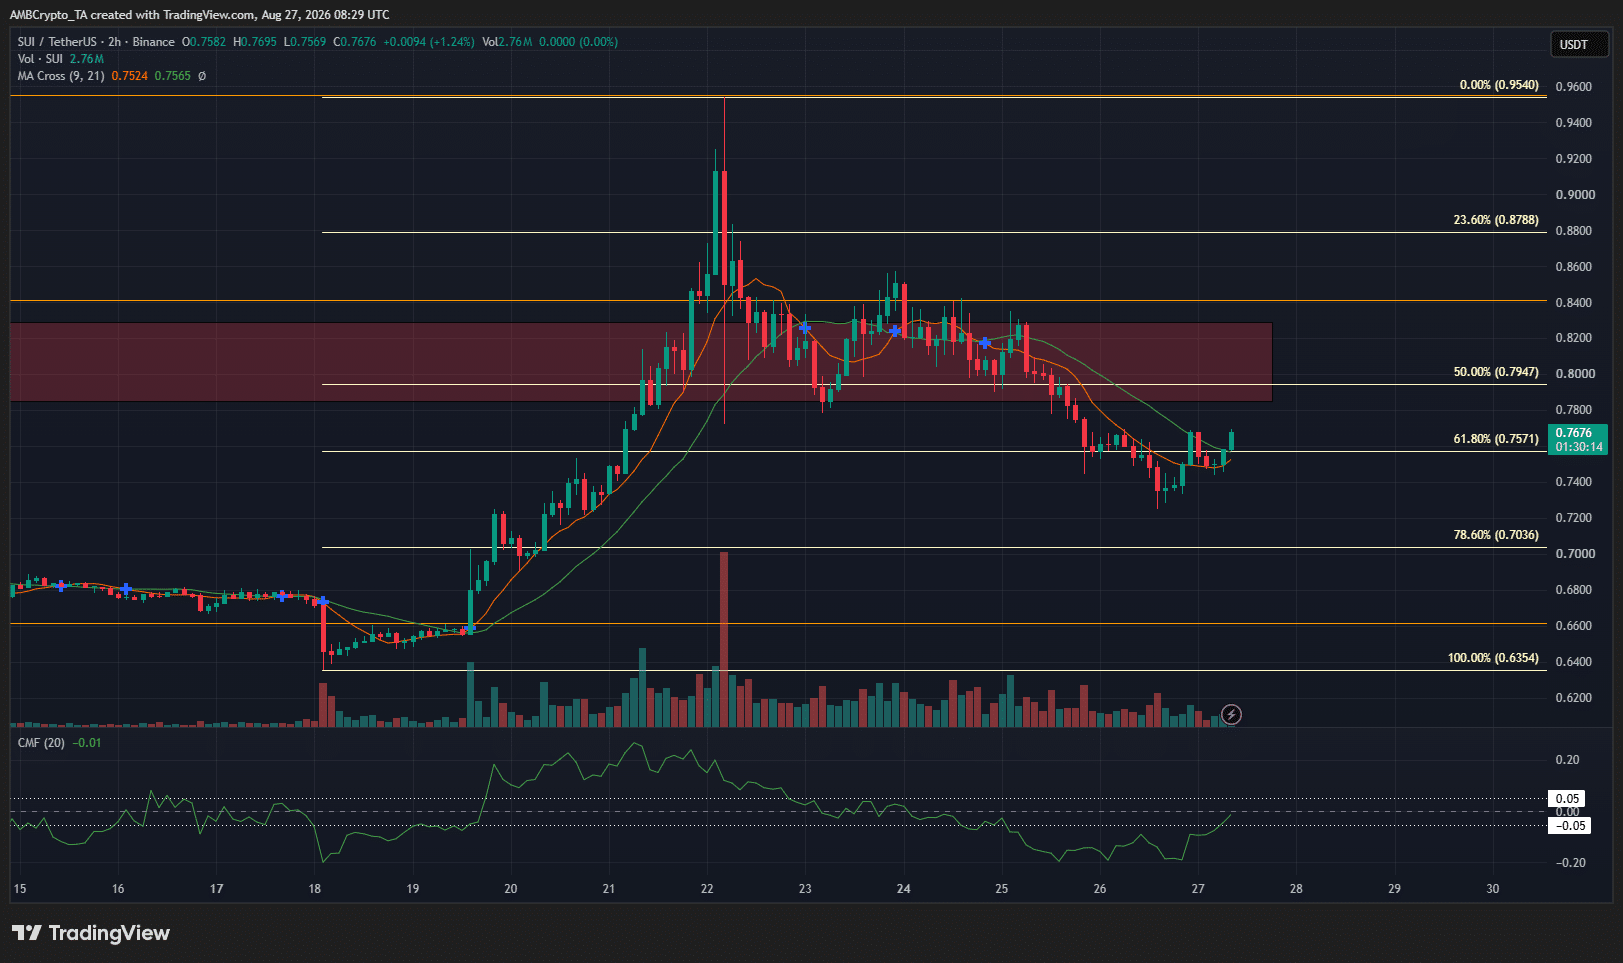Click the 0.6200 price axis label
Viewport: 1623px width, 963px height.
pos(1574,698)
